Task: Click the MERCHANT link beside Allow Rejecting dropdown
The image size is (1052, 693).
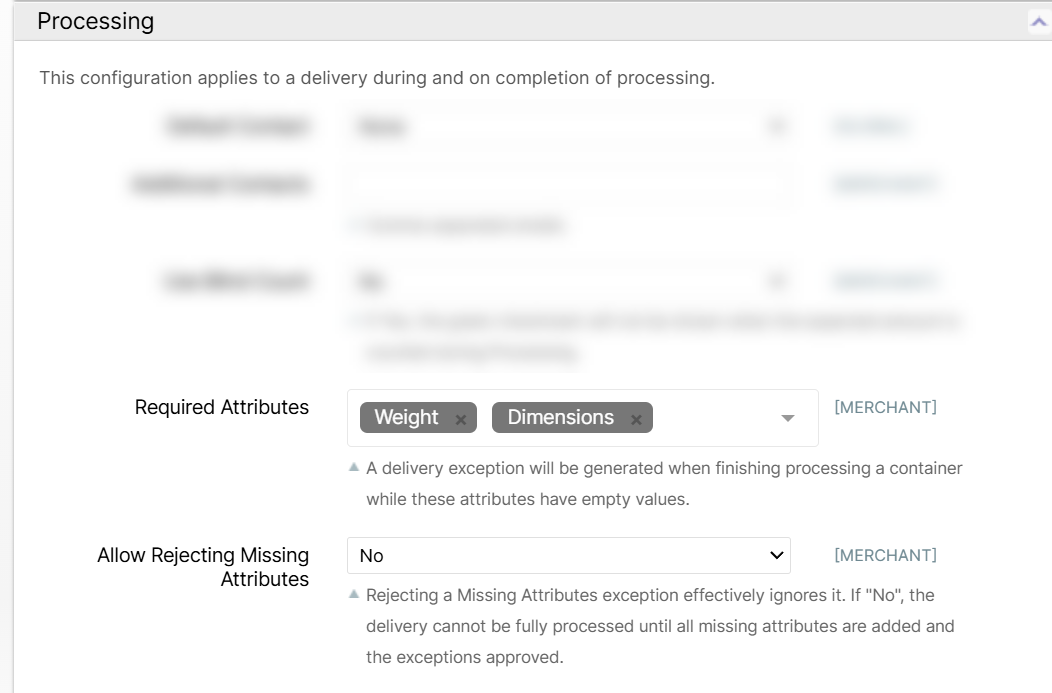Action: 885,555
